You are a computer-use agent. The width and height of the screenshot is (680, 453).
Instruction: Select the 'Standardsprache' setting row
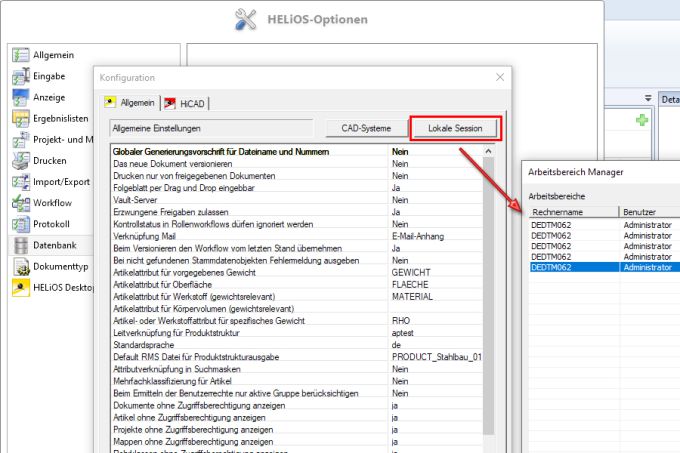(x=297, y=345)
